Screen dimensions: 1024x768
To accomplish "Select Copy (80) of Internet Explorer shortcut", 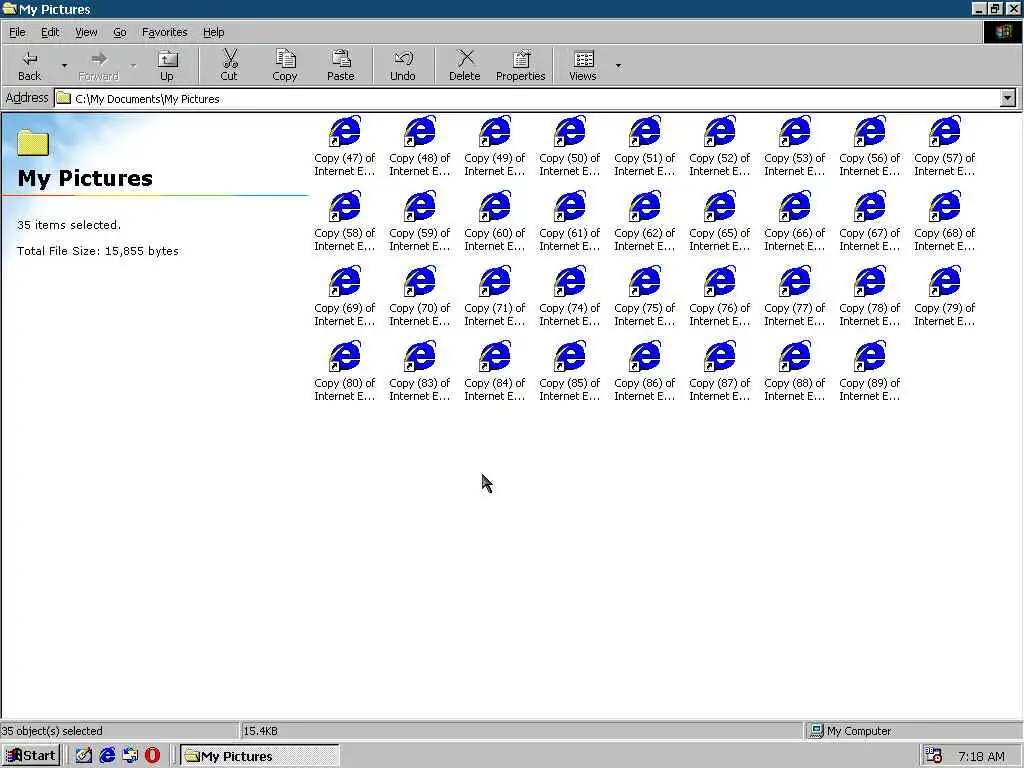I will pyautogui.click(x=345, y=371).
